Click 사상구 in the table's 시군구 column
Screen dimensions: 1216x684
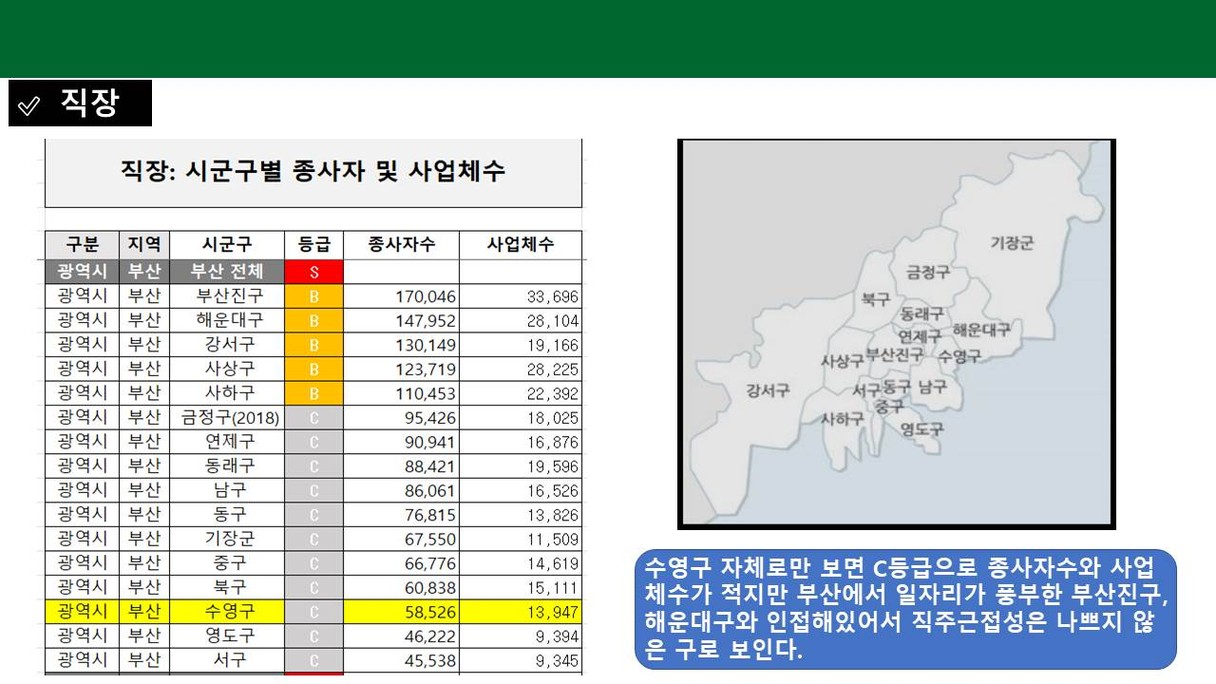(227, 368)
